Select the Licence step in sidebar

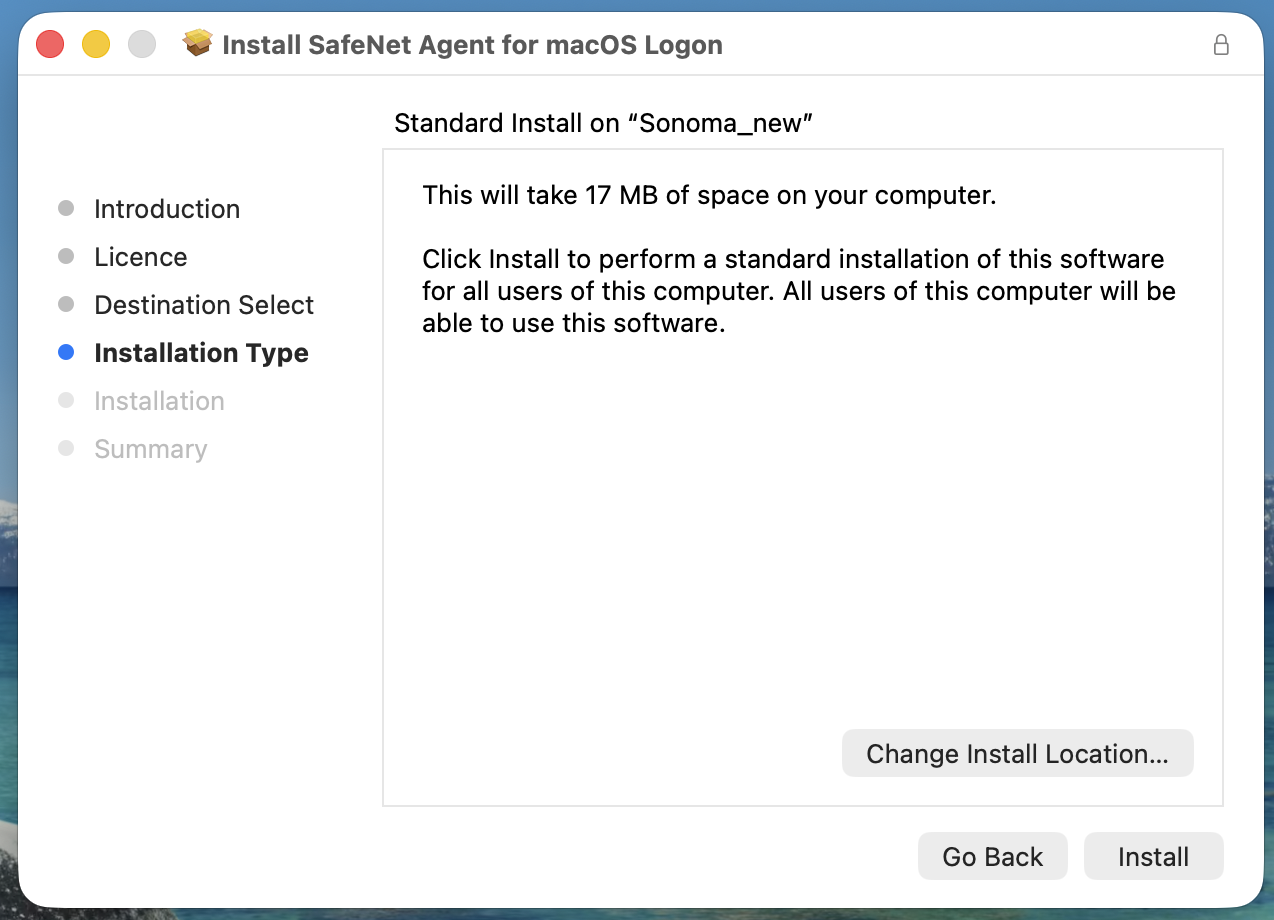point(141,257)
